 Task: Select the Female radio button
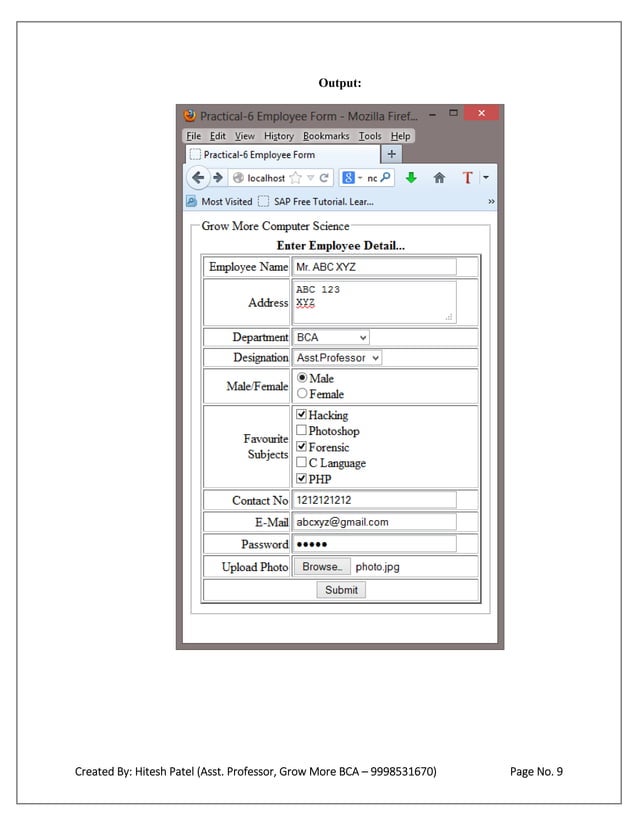pyautogui.click(x=302, y=394)
